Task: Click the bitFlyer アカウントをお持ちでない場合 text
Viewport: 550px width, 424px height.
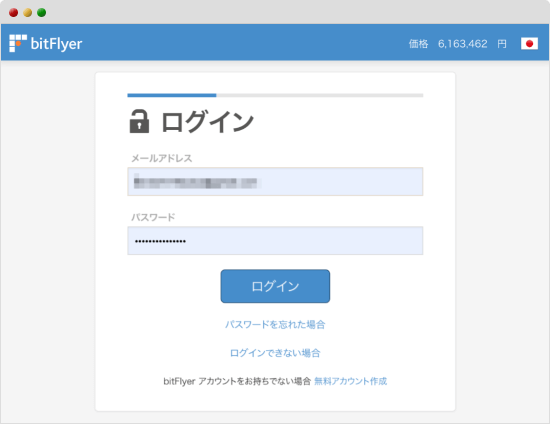Action: click(237, 381)
